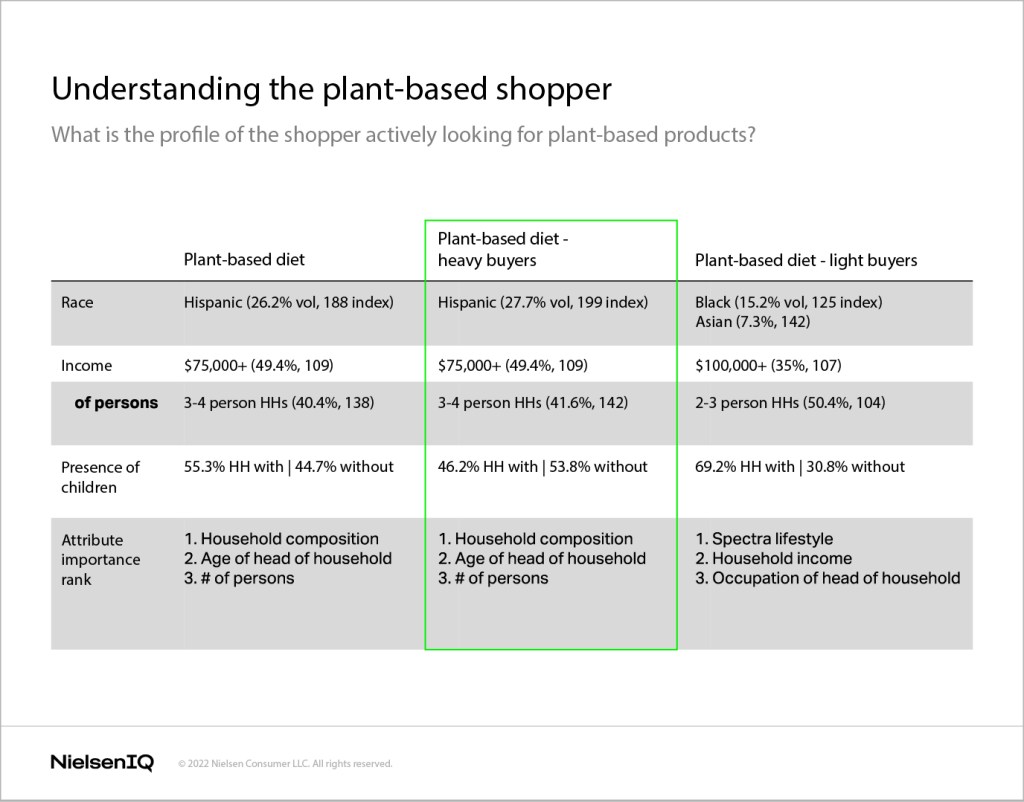
Task: Click the 'Plant-based diet - heavy buyers' header
Action: tap(503, 249)
